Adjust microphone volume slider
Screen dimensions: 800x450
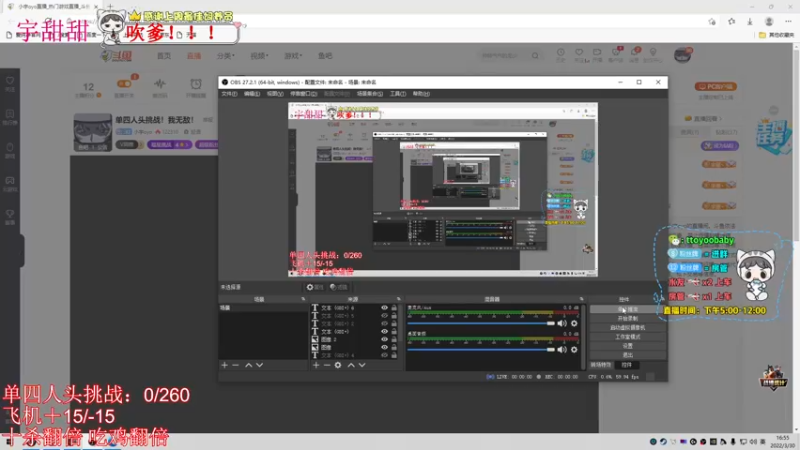481,323
